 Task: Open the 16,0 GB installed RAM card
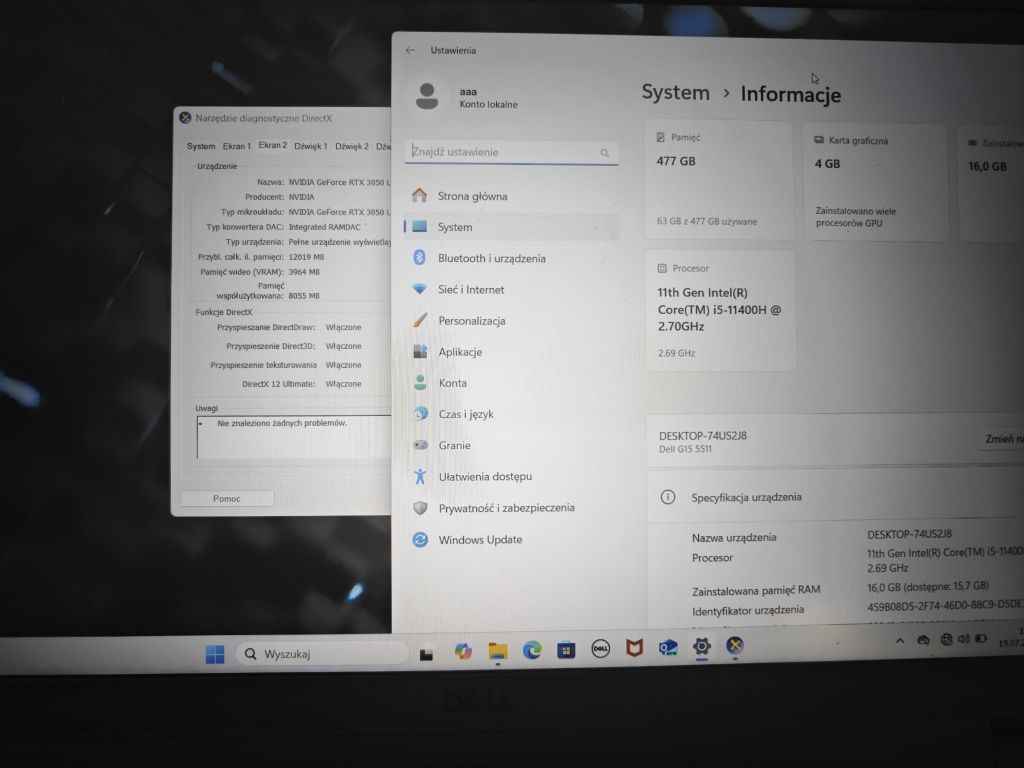tap(991, 184)
